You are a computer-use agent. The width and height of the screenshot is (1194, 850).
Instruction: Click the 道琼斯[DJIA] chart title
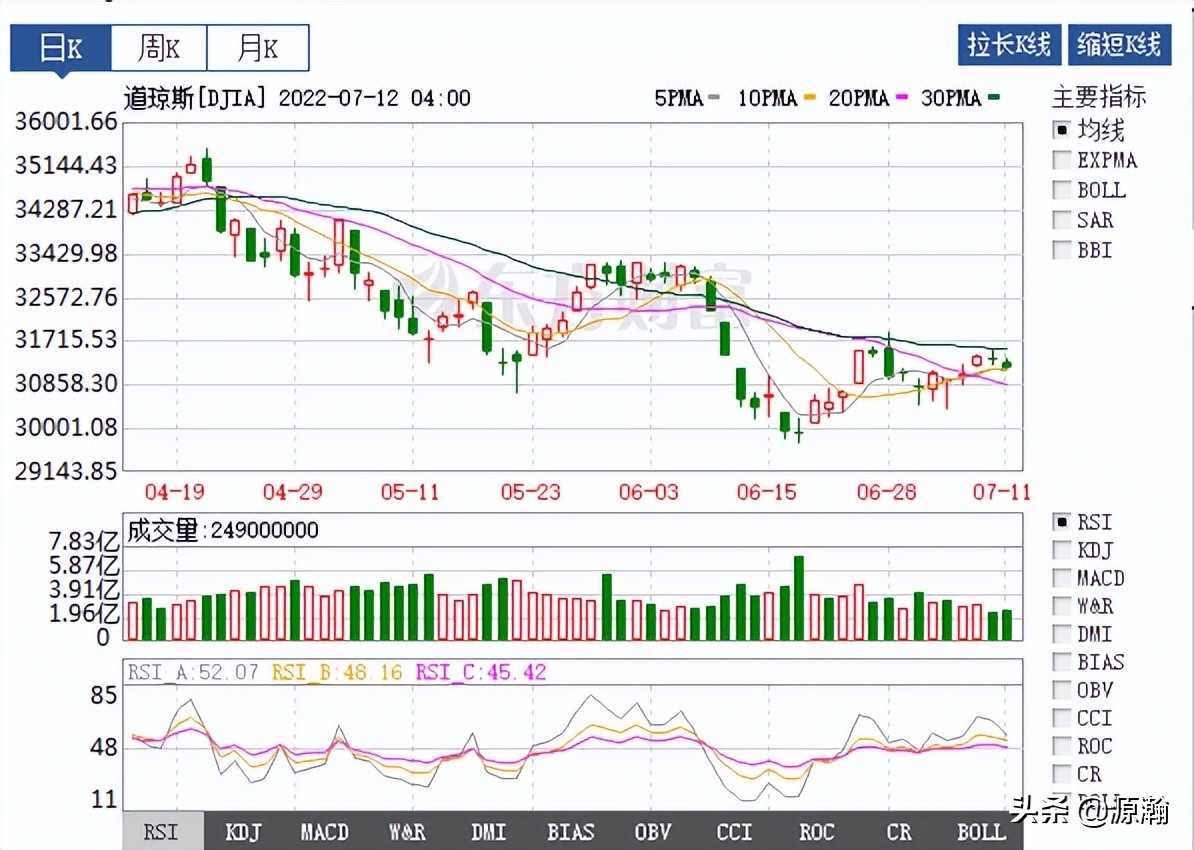(x=196, y=97)
